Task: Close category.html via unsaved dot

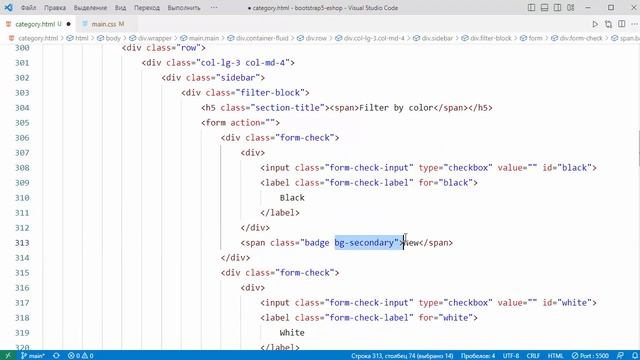Action: [69, 24]
